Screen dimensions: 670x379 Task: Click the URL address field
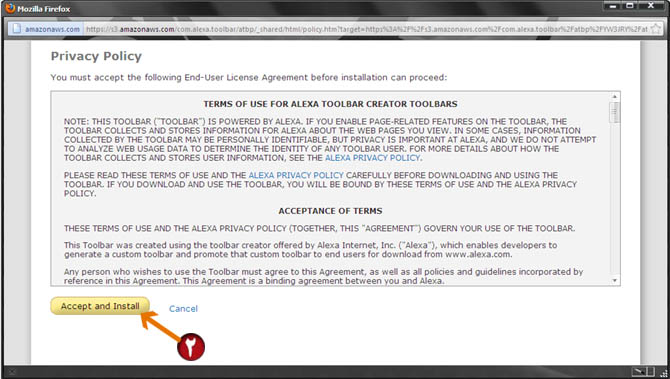(x=367, y=29)
